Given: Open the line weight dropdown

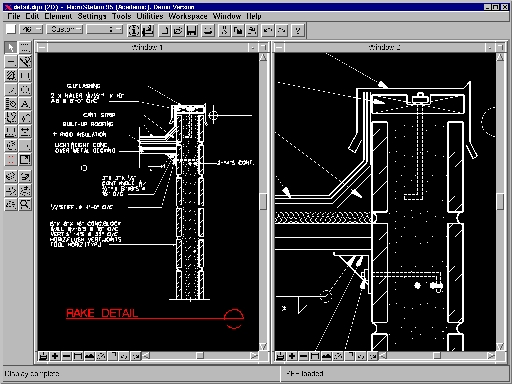Looking at the screenshot, I should [x=105, y=29].
